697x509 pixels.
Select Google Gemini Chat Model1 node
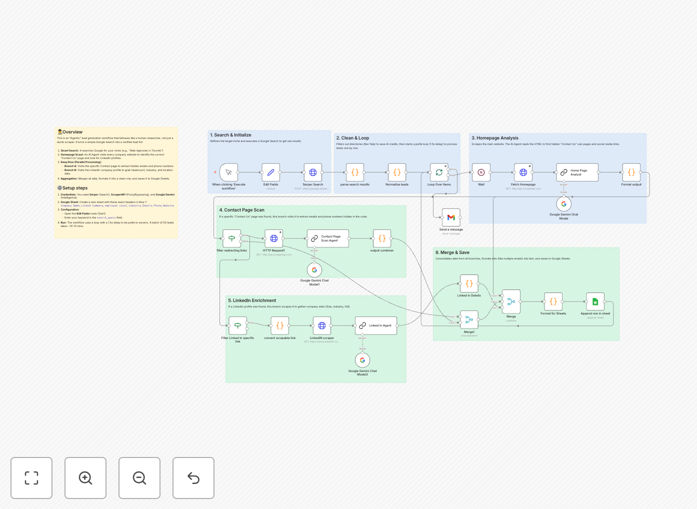(x=314, y=270)
